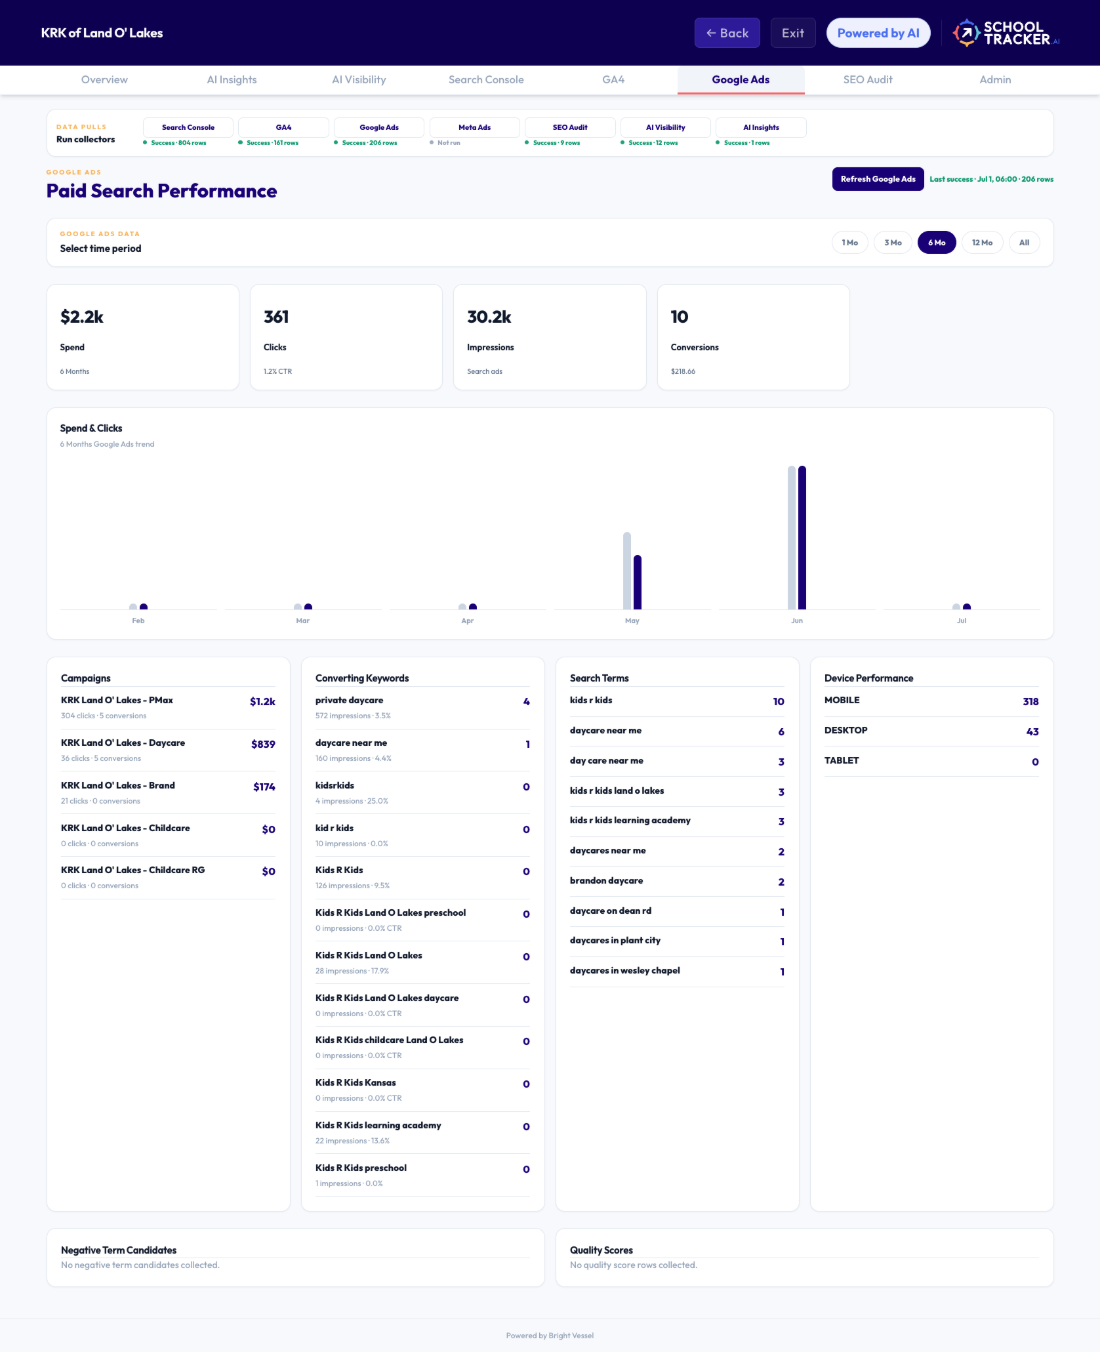
Task: Click the 10 Conversions card
Action: (753, 337)
